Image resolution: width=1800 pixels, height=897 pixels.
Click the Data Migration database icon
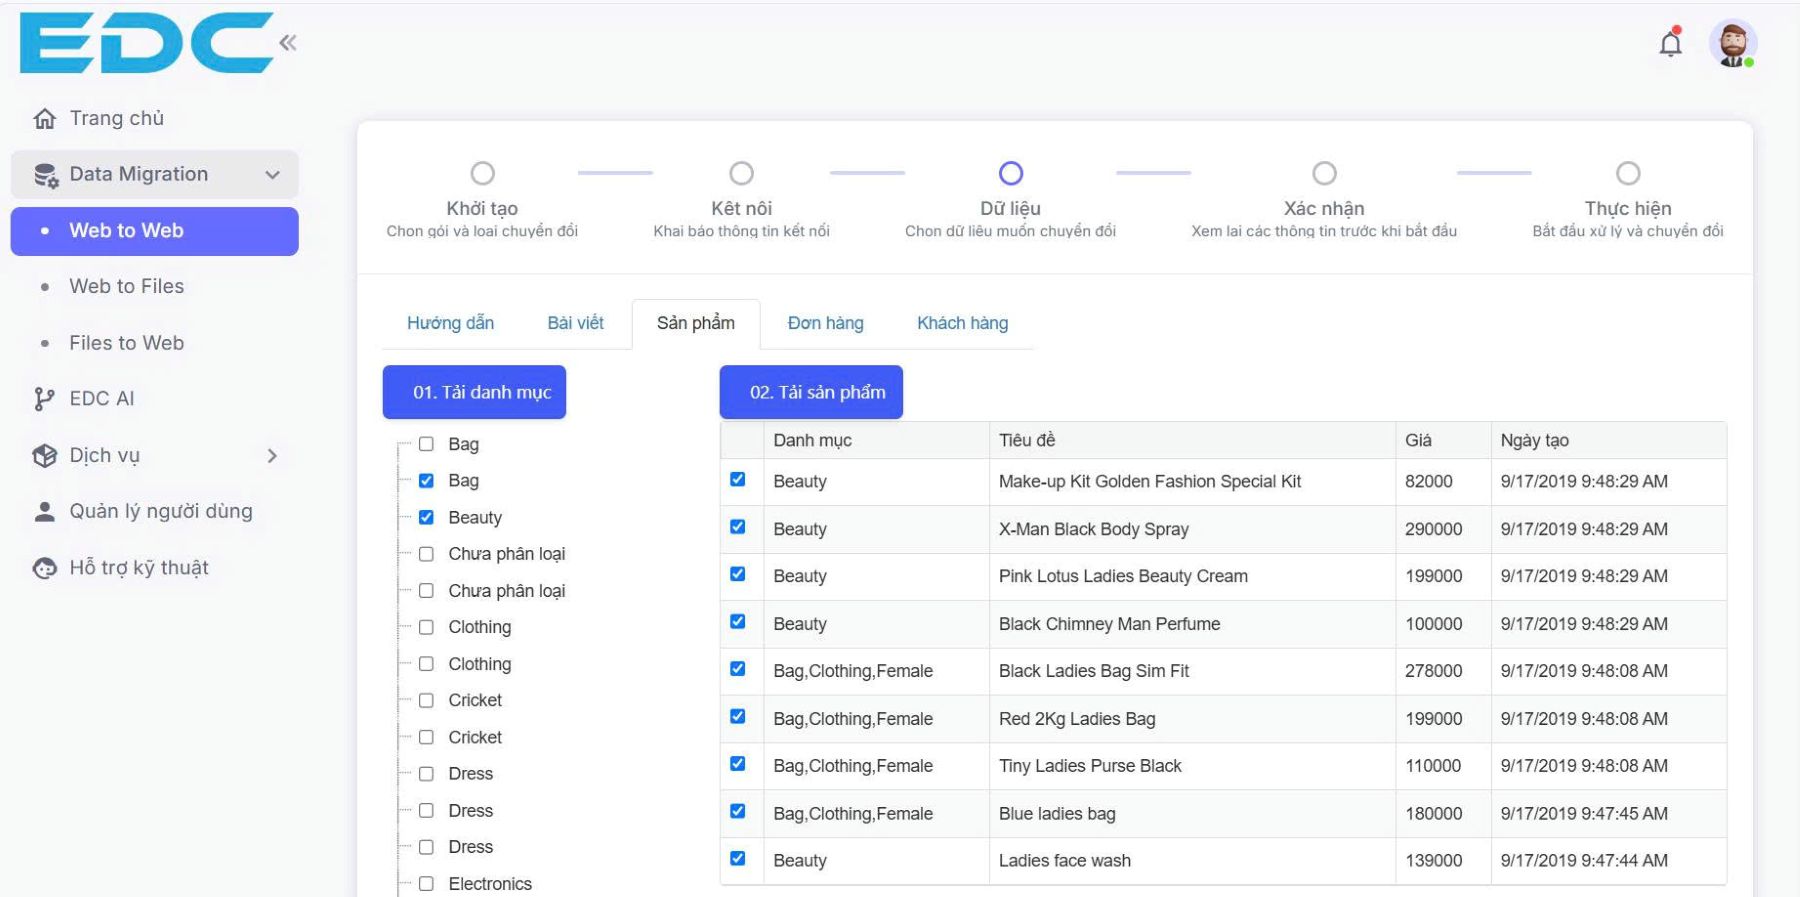pos(45,175)
